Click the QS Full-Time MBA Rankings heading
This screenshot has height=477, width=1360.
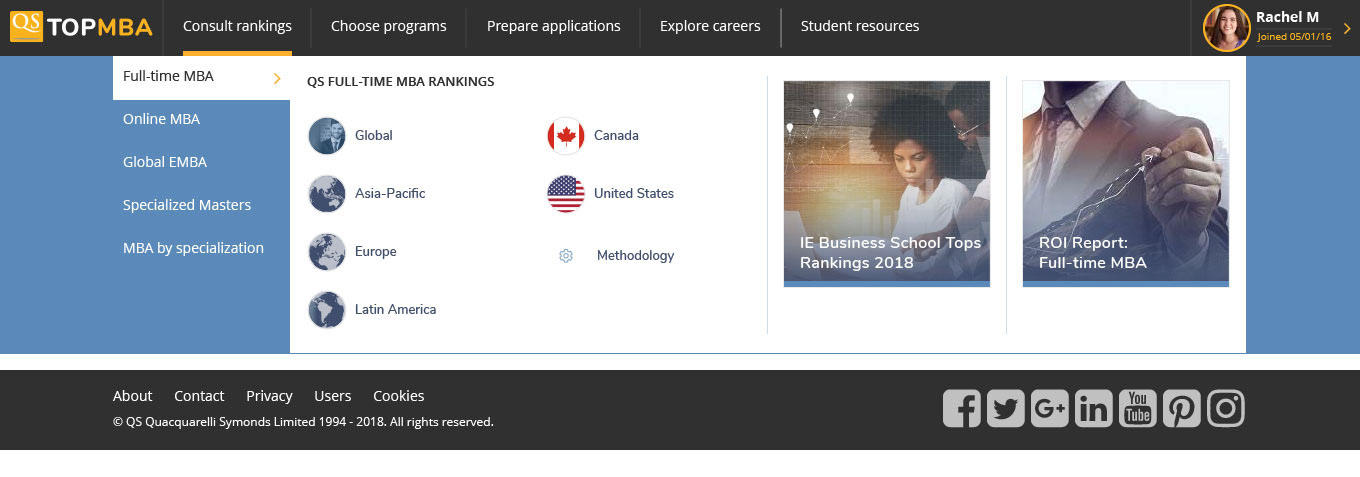point(401,82)
